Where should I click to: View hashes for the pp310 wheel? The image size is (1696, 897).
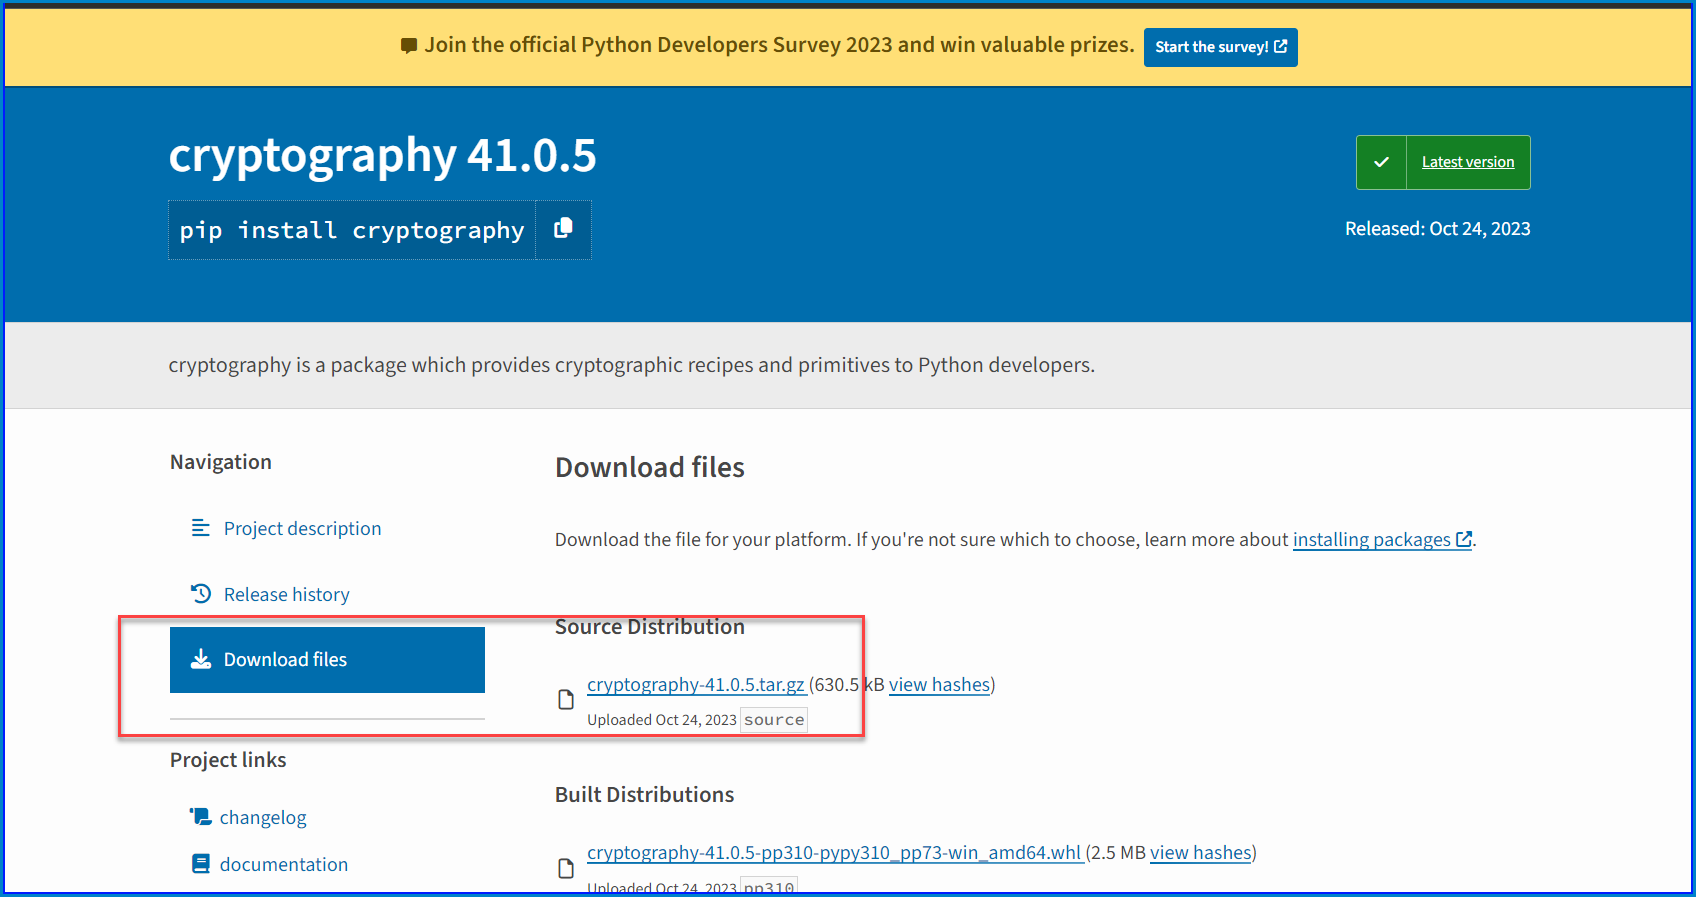(x=1200, y=853)
